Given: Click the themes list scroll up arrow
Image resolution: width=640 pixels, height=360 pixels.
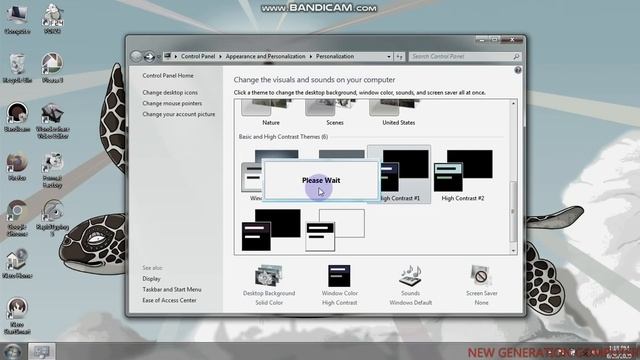Looking at the screenshot, I should tap(513, 104).
